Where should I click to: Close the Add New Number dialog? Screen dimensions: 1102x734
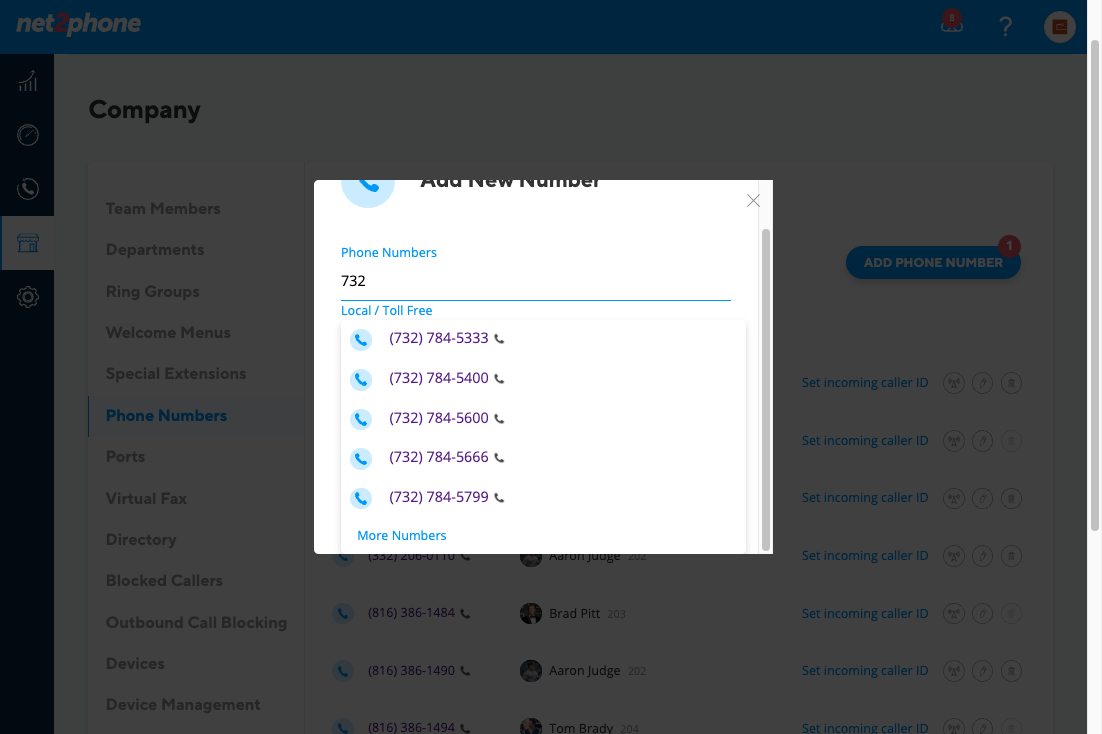(x=753, y=201)
